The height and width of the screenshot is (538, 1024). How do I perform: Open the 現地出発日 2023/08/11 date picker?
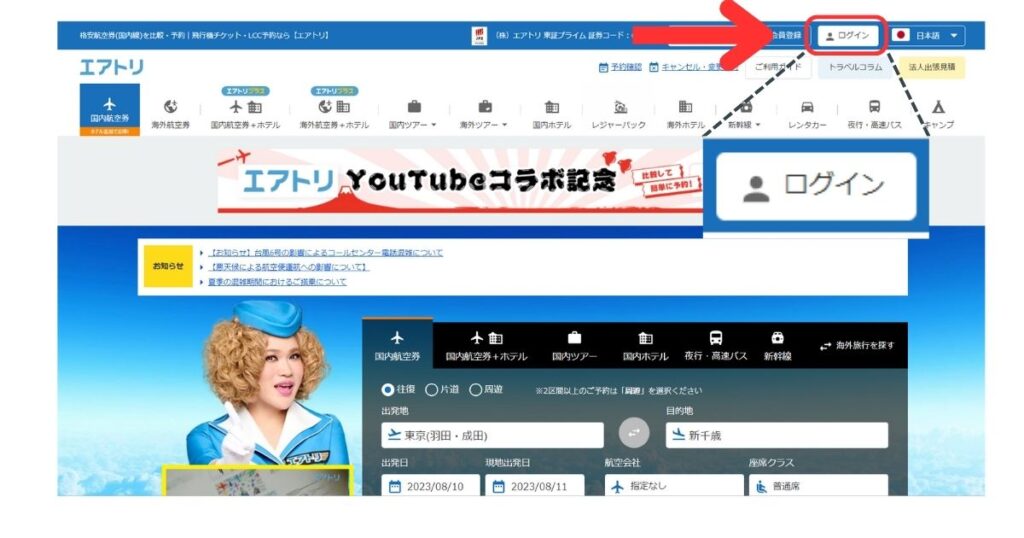[535, 486]
